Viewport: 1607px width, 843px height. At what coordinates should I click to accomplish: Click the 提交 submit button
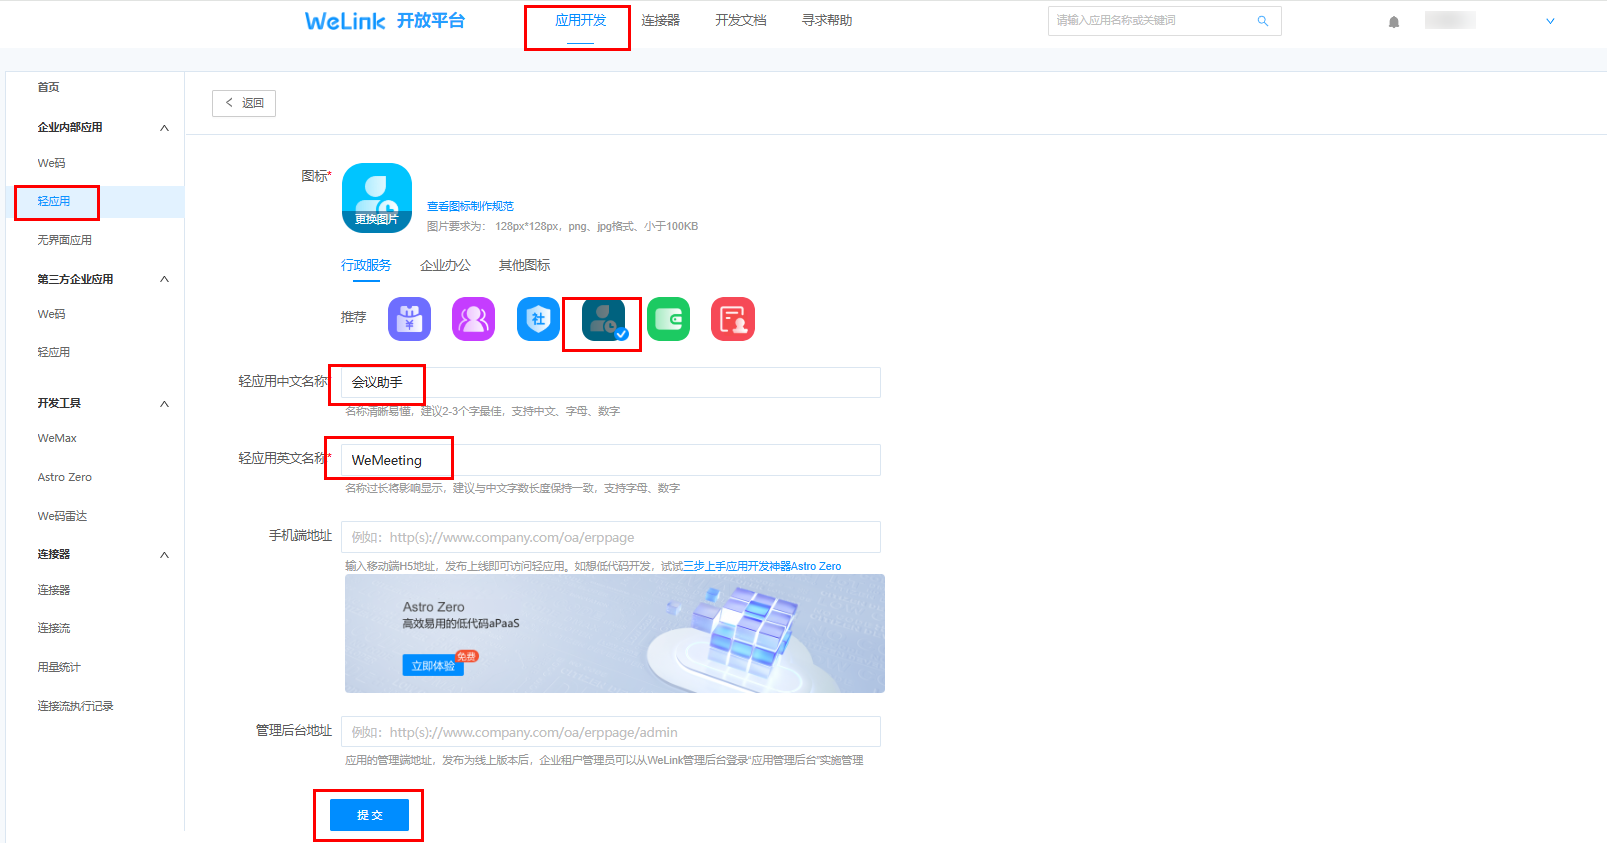pos(369,815)
